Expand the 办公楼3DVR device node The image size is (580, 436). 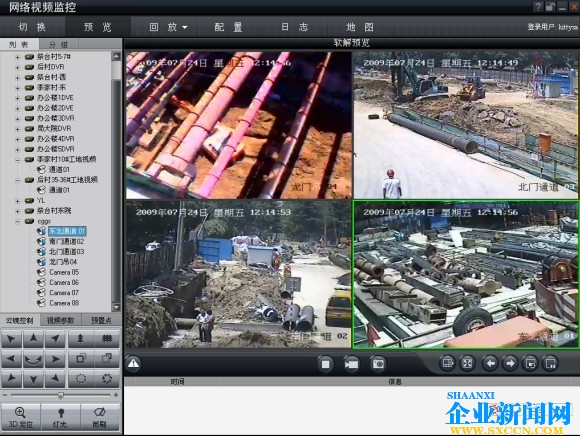coord(17,119)
